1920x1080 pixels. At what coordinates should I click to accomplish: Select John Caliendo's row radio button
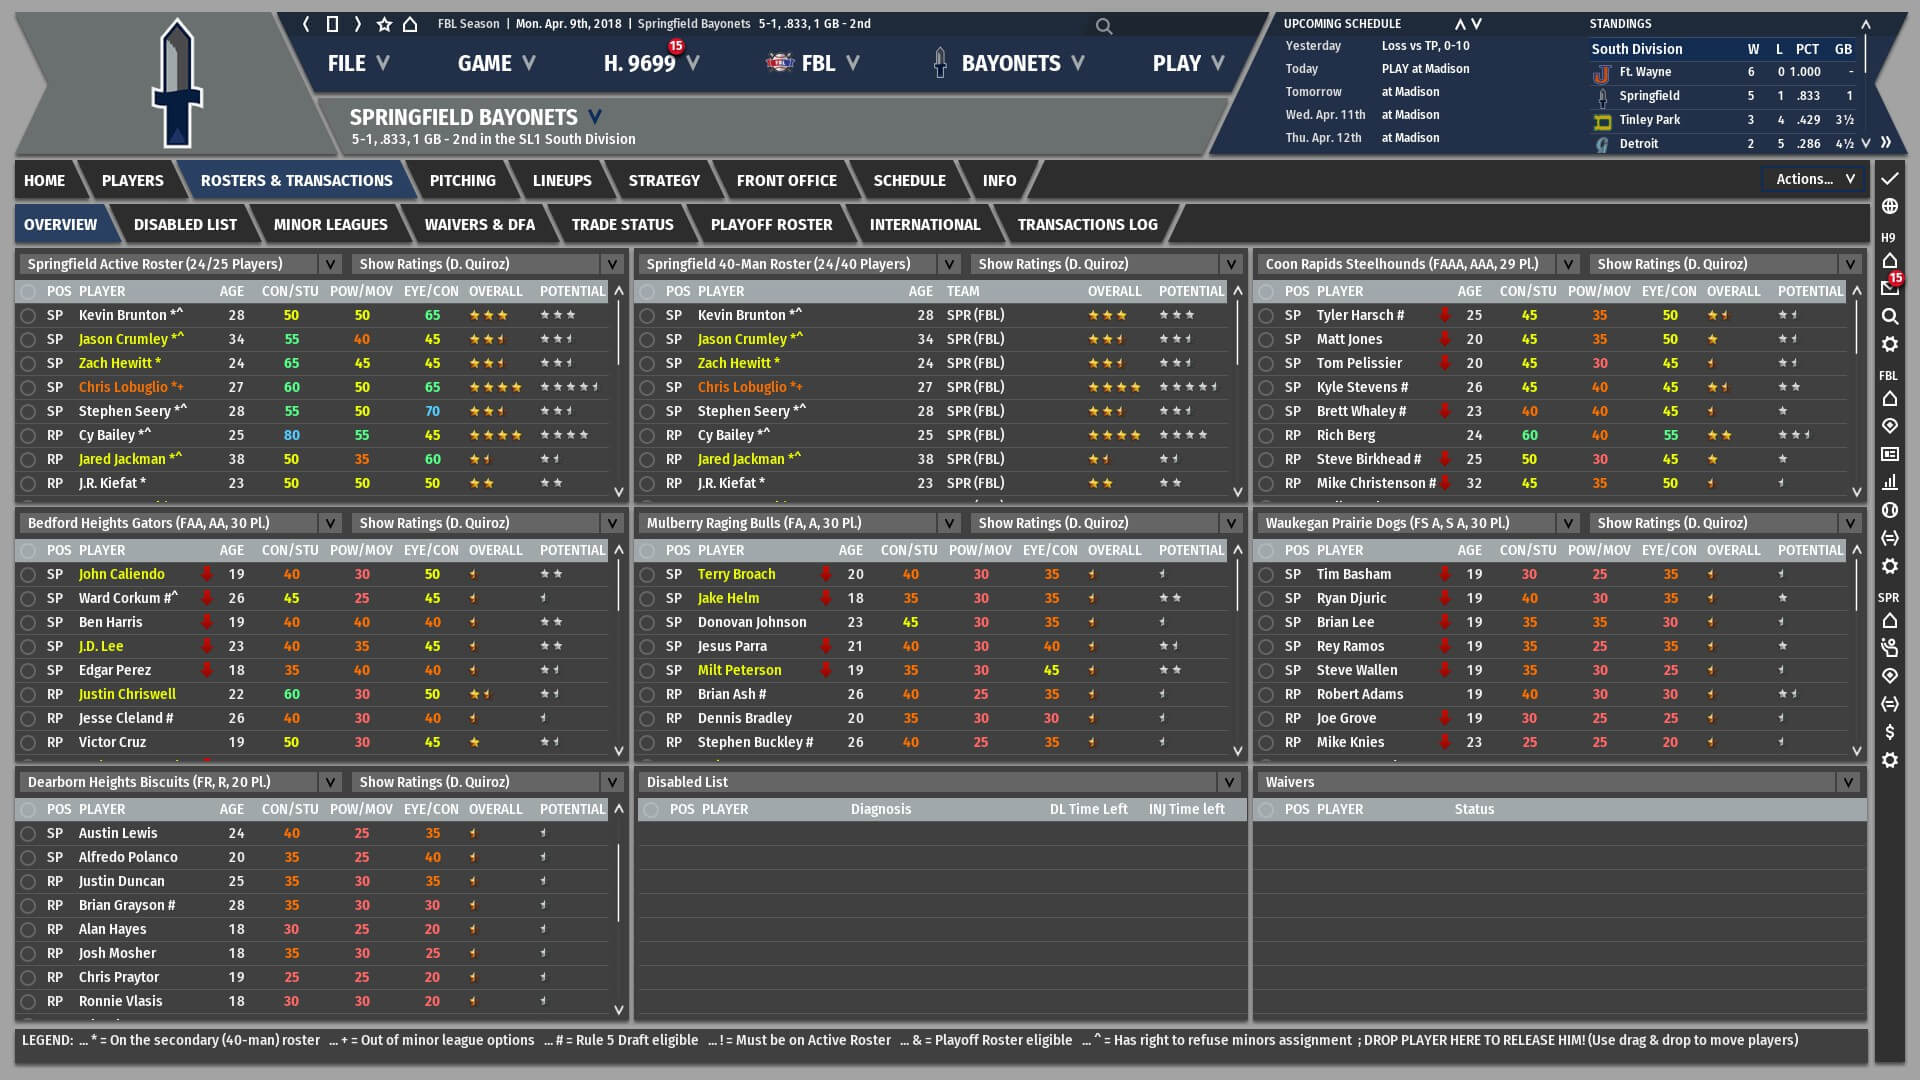(x=28, y=575)
